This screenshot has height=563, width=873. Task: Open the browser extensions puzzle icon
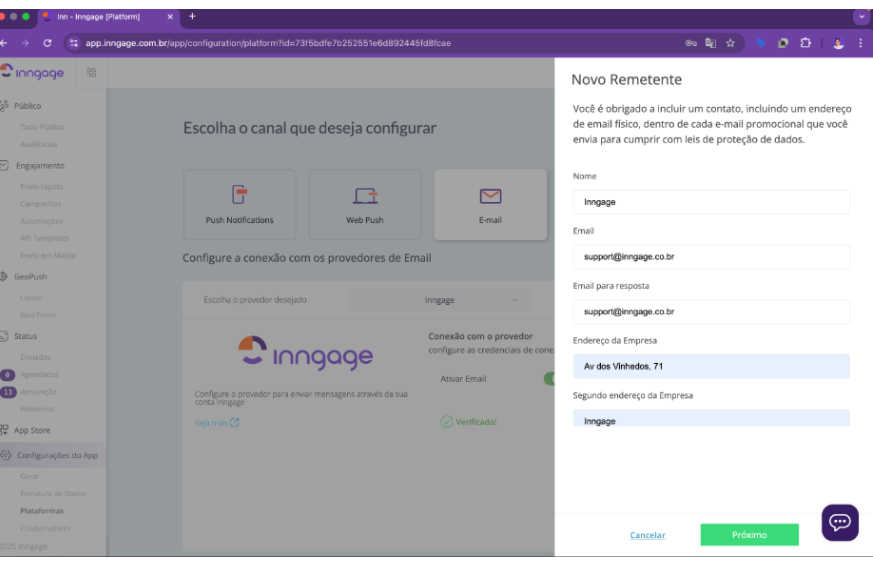point(806,43)
